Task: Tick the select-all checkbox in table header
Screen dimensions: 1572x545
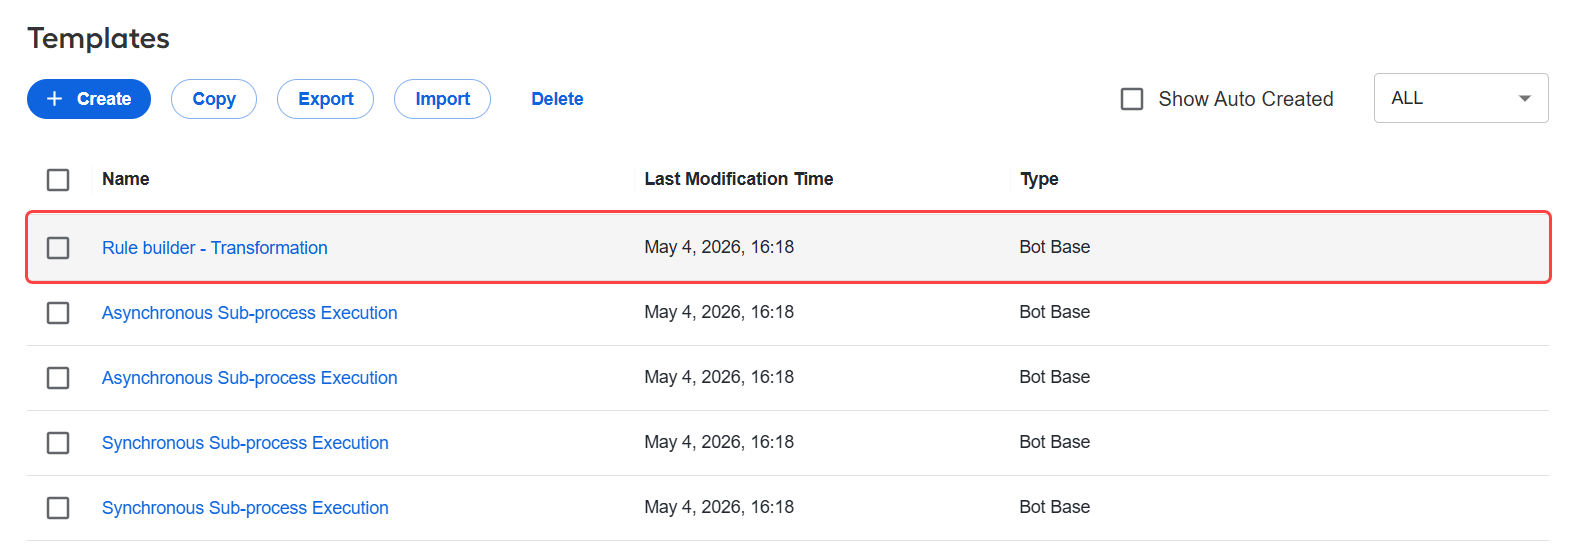Action: click(58, 180)
